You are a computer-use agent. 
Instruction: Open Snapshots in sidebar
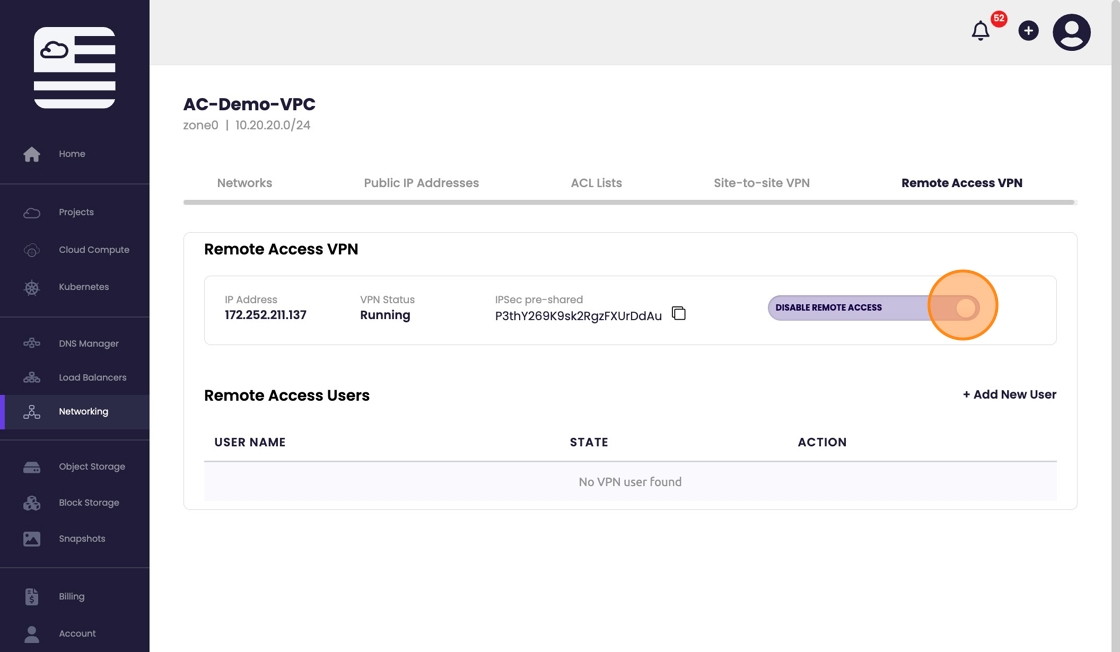coord(82,539)
